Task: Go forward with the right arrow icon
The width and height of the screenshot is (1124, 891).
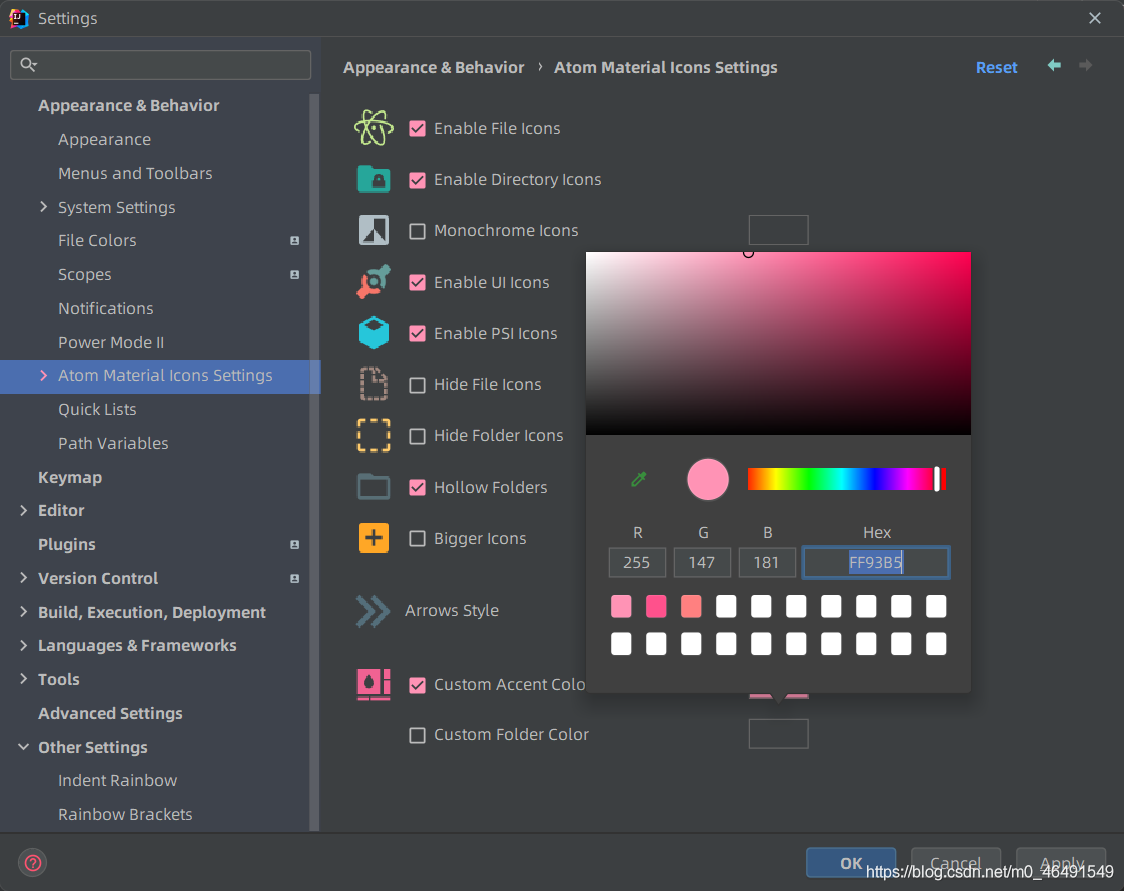Action: coord(1085,66)
